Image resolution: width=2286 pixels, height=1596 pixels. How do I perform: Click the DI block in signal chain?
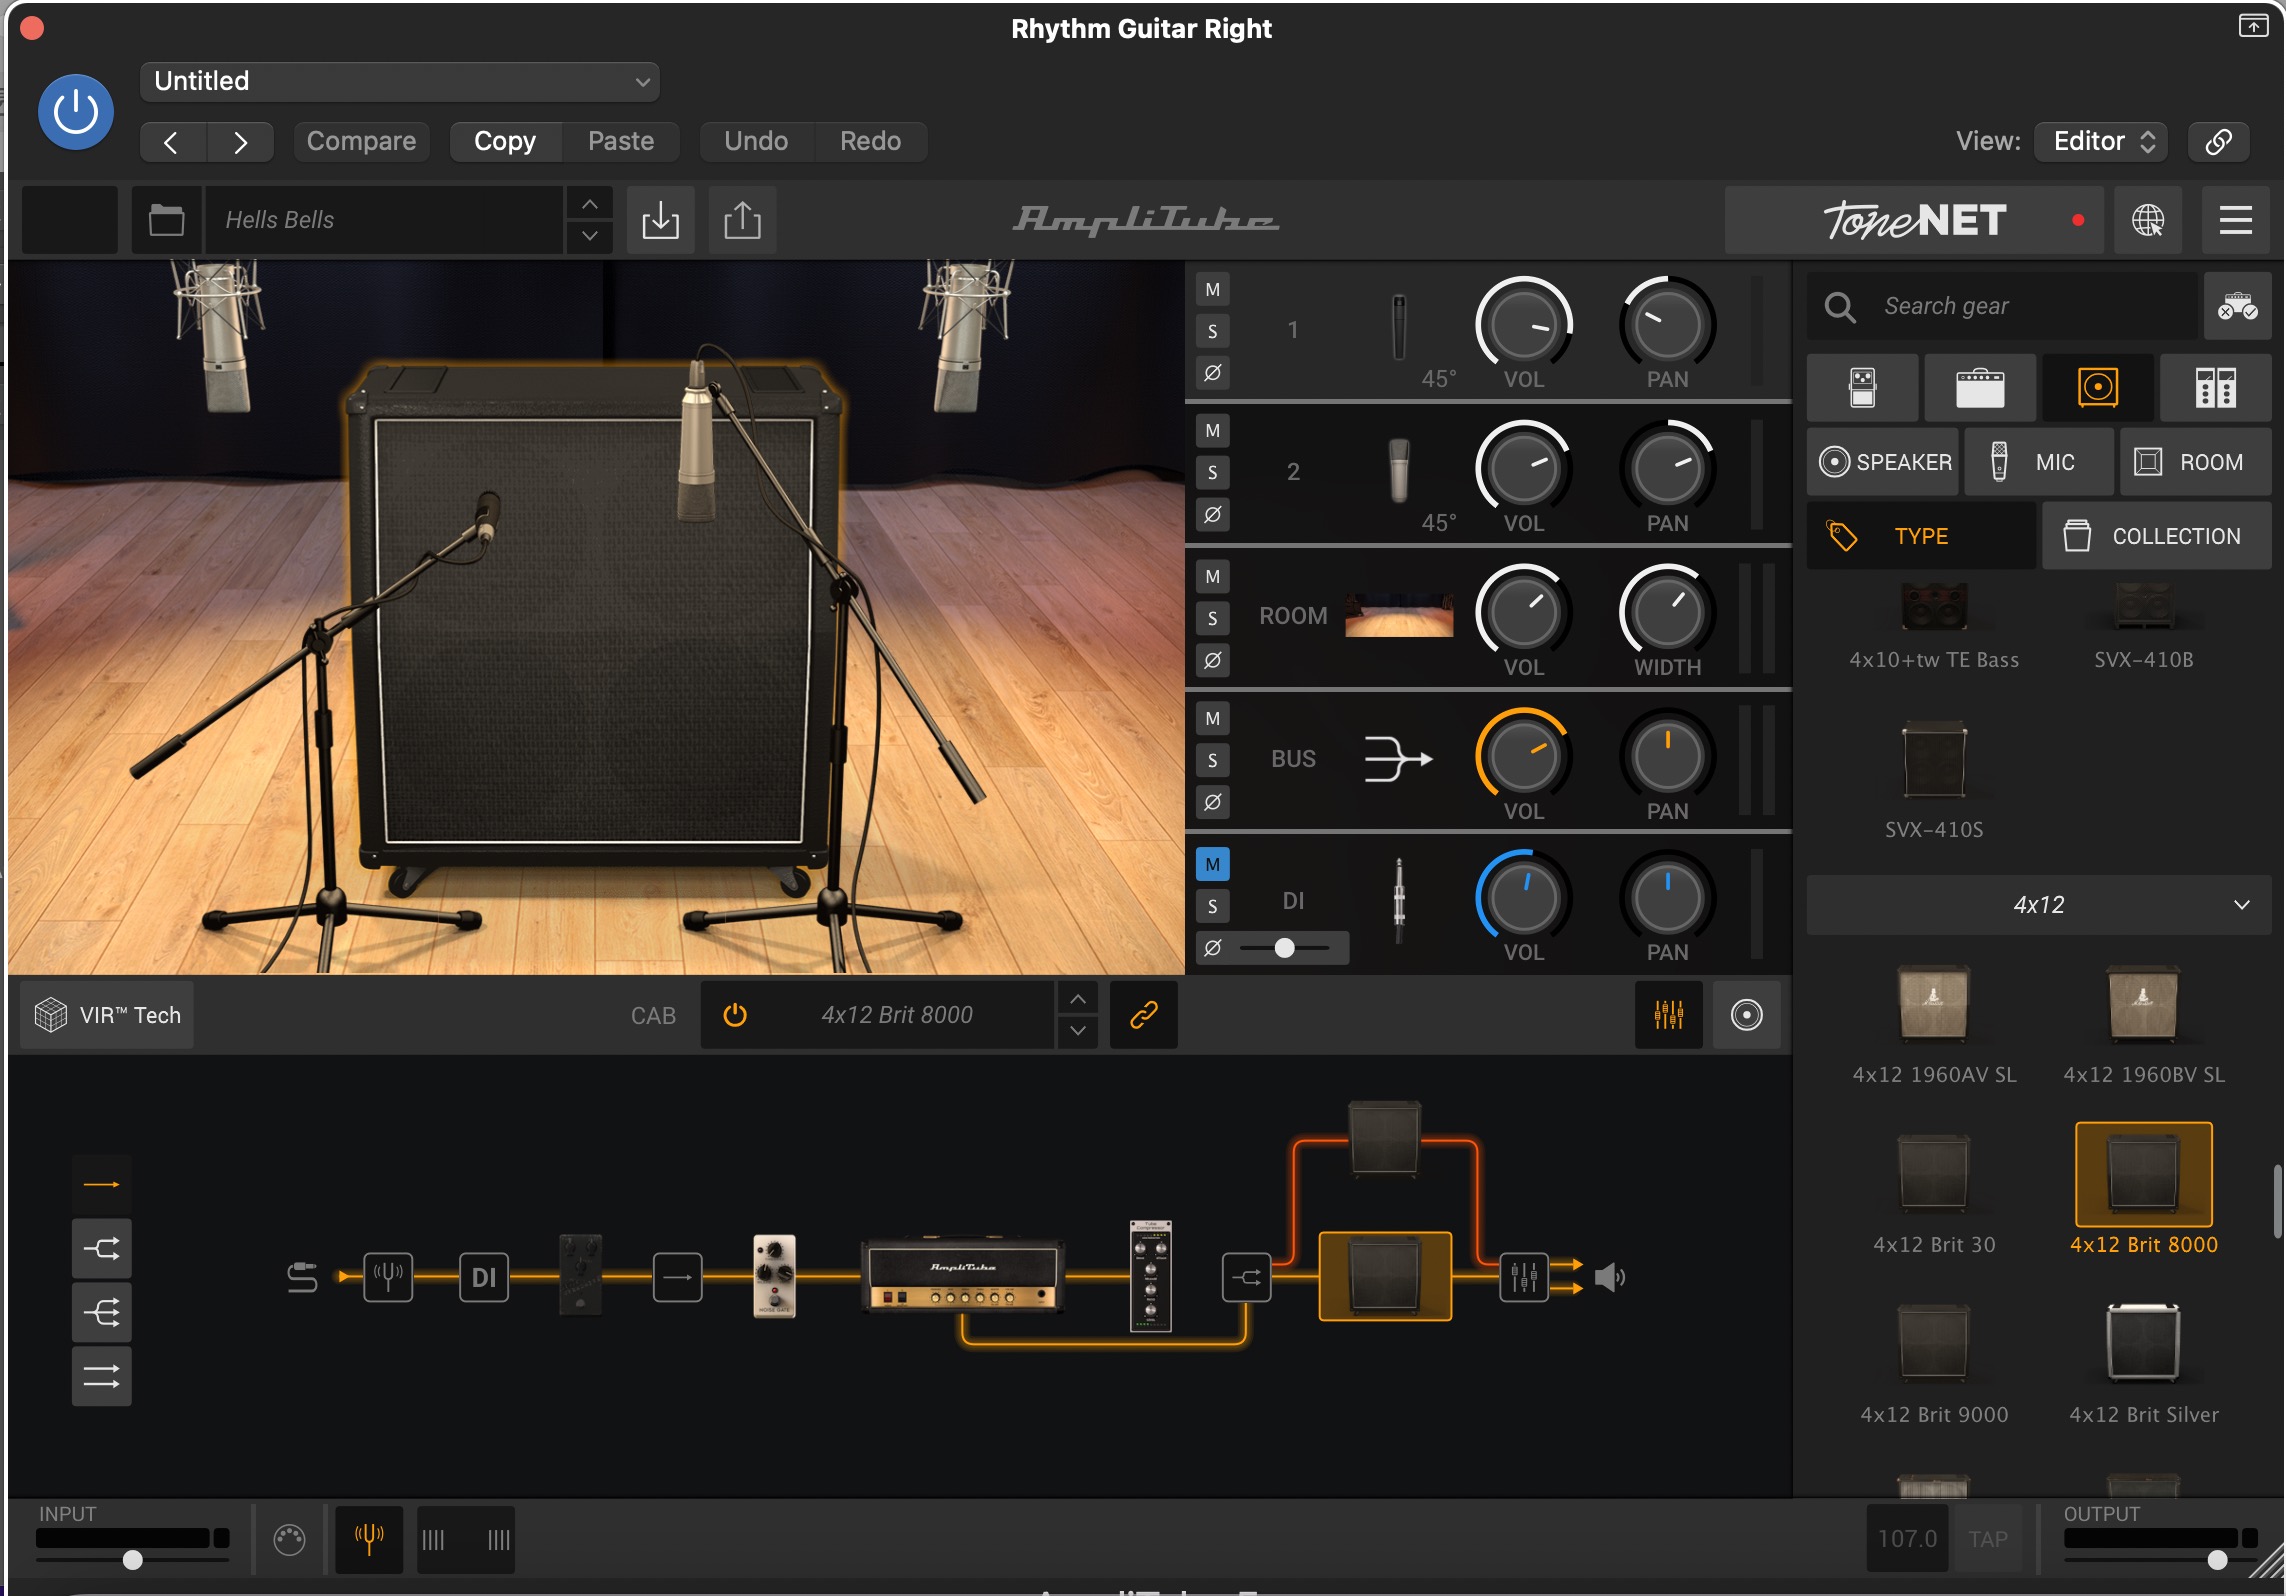point(484,1277)
